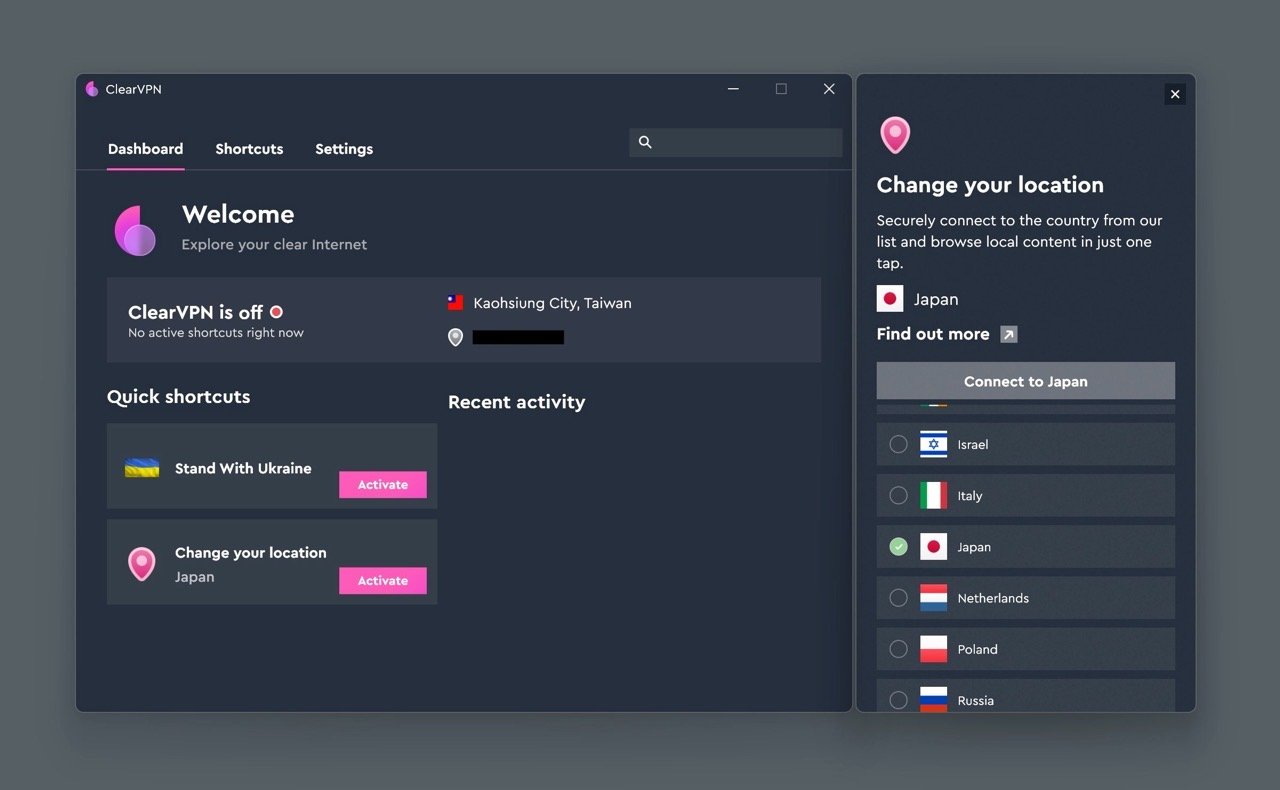Click the Kaohsiung City, Taiwan text
Screen dimensions: 1280x790
[552, 303]
